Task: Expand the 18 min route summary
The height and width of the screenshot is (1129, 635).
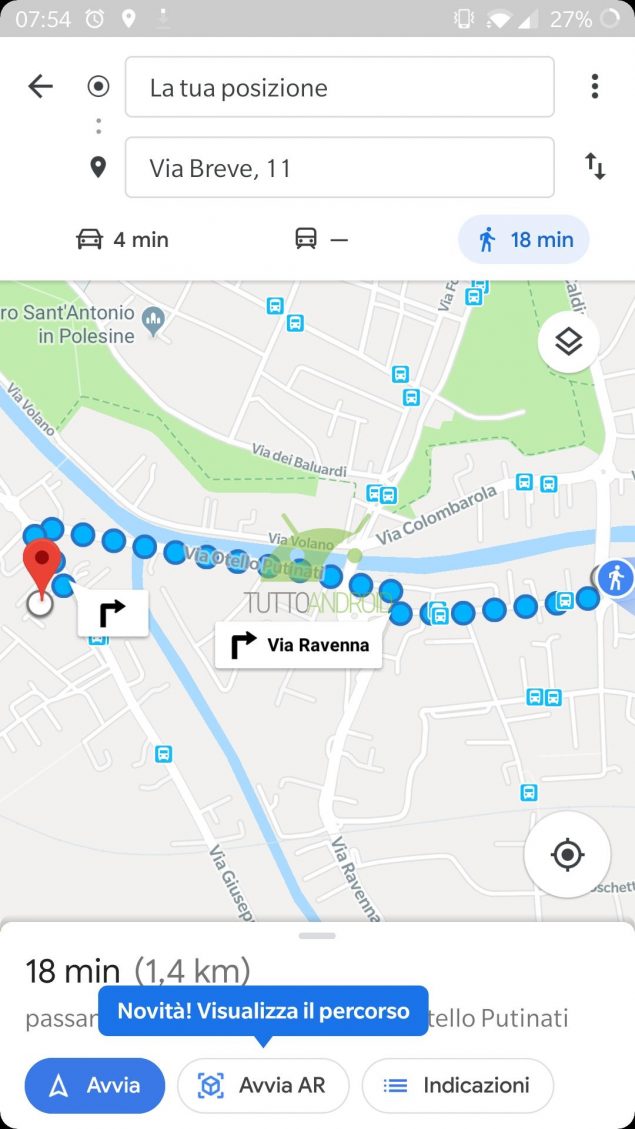Action: pyautogui.click(x=138, y=971)
